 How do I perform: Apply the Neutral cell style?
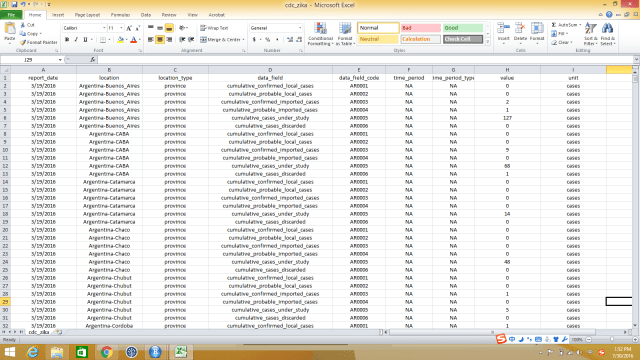pos(378,39)
